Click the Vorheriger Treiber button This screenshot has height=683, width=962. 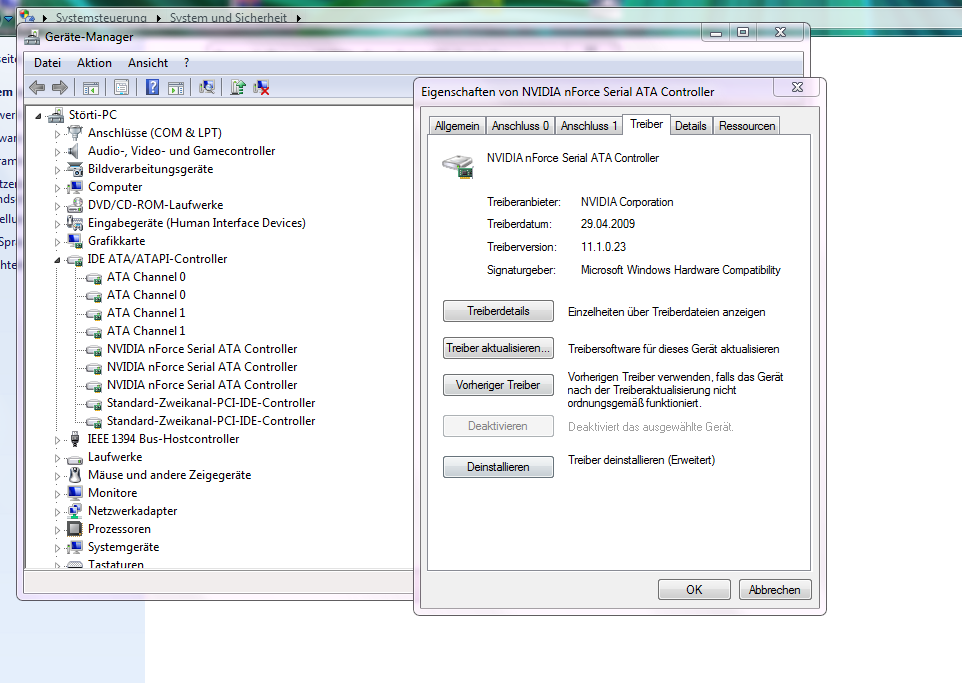(498, 385)
